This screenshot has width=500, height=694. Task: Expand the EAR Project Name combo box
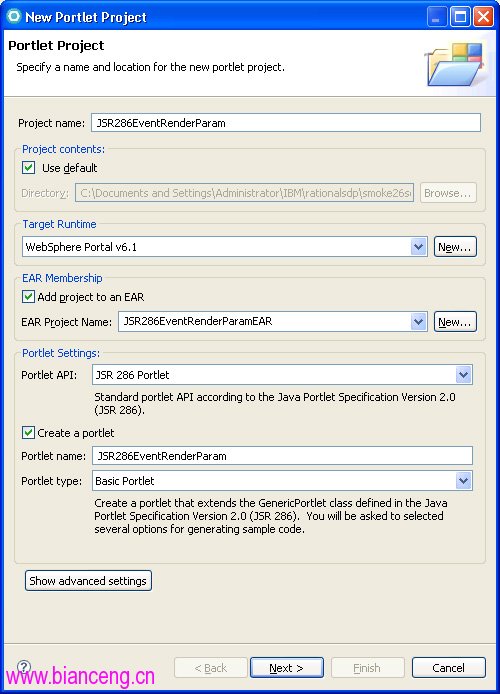click(418, 322)
